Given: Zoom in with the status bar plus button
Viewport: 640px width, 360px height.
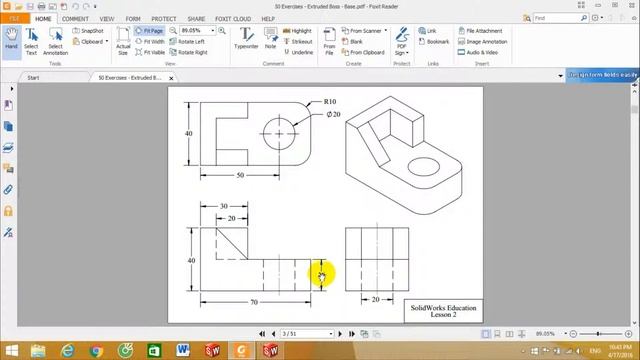Looking at the screenshot, I should click(629, 334).
